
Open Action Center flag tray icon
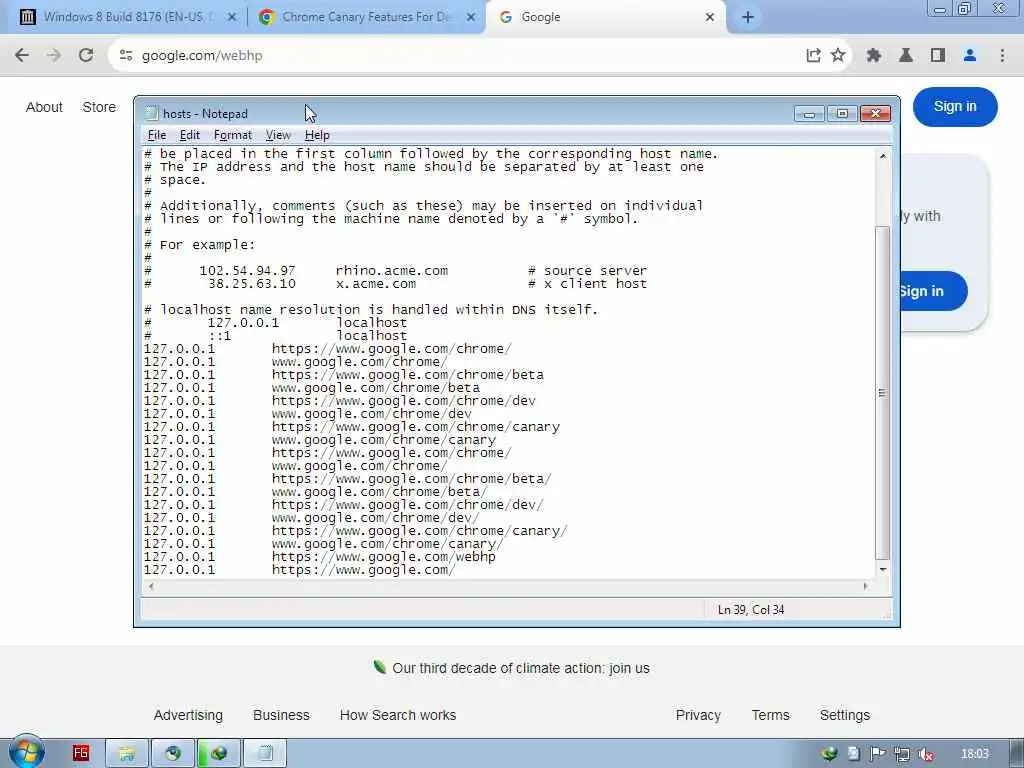(x=878, y=754)
